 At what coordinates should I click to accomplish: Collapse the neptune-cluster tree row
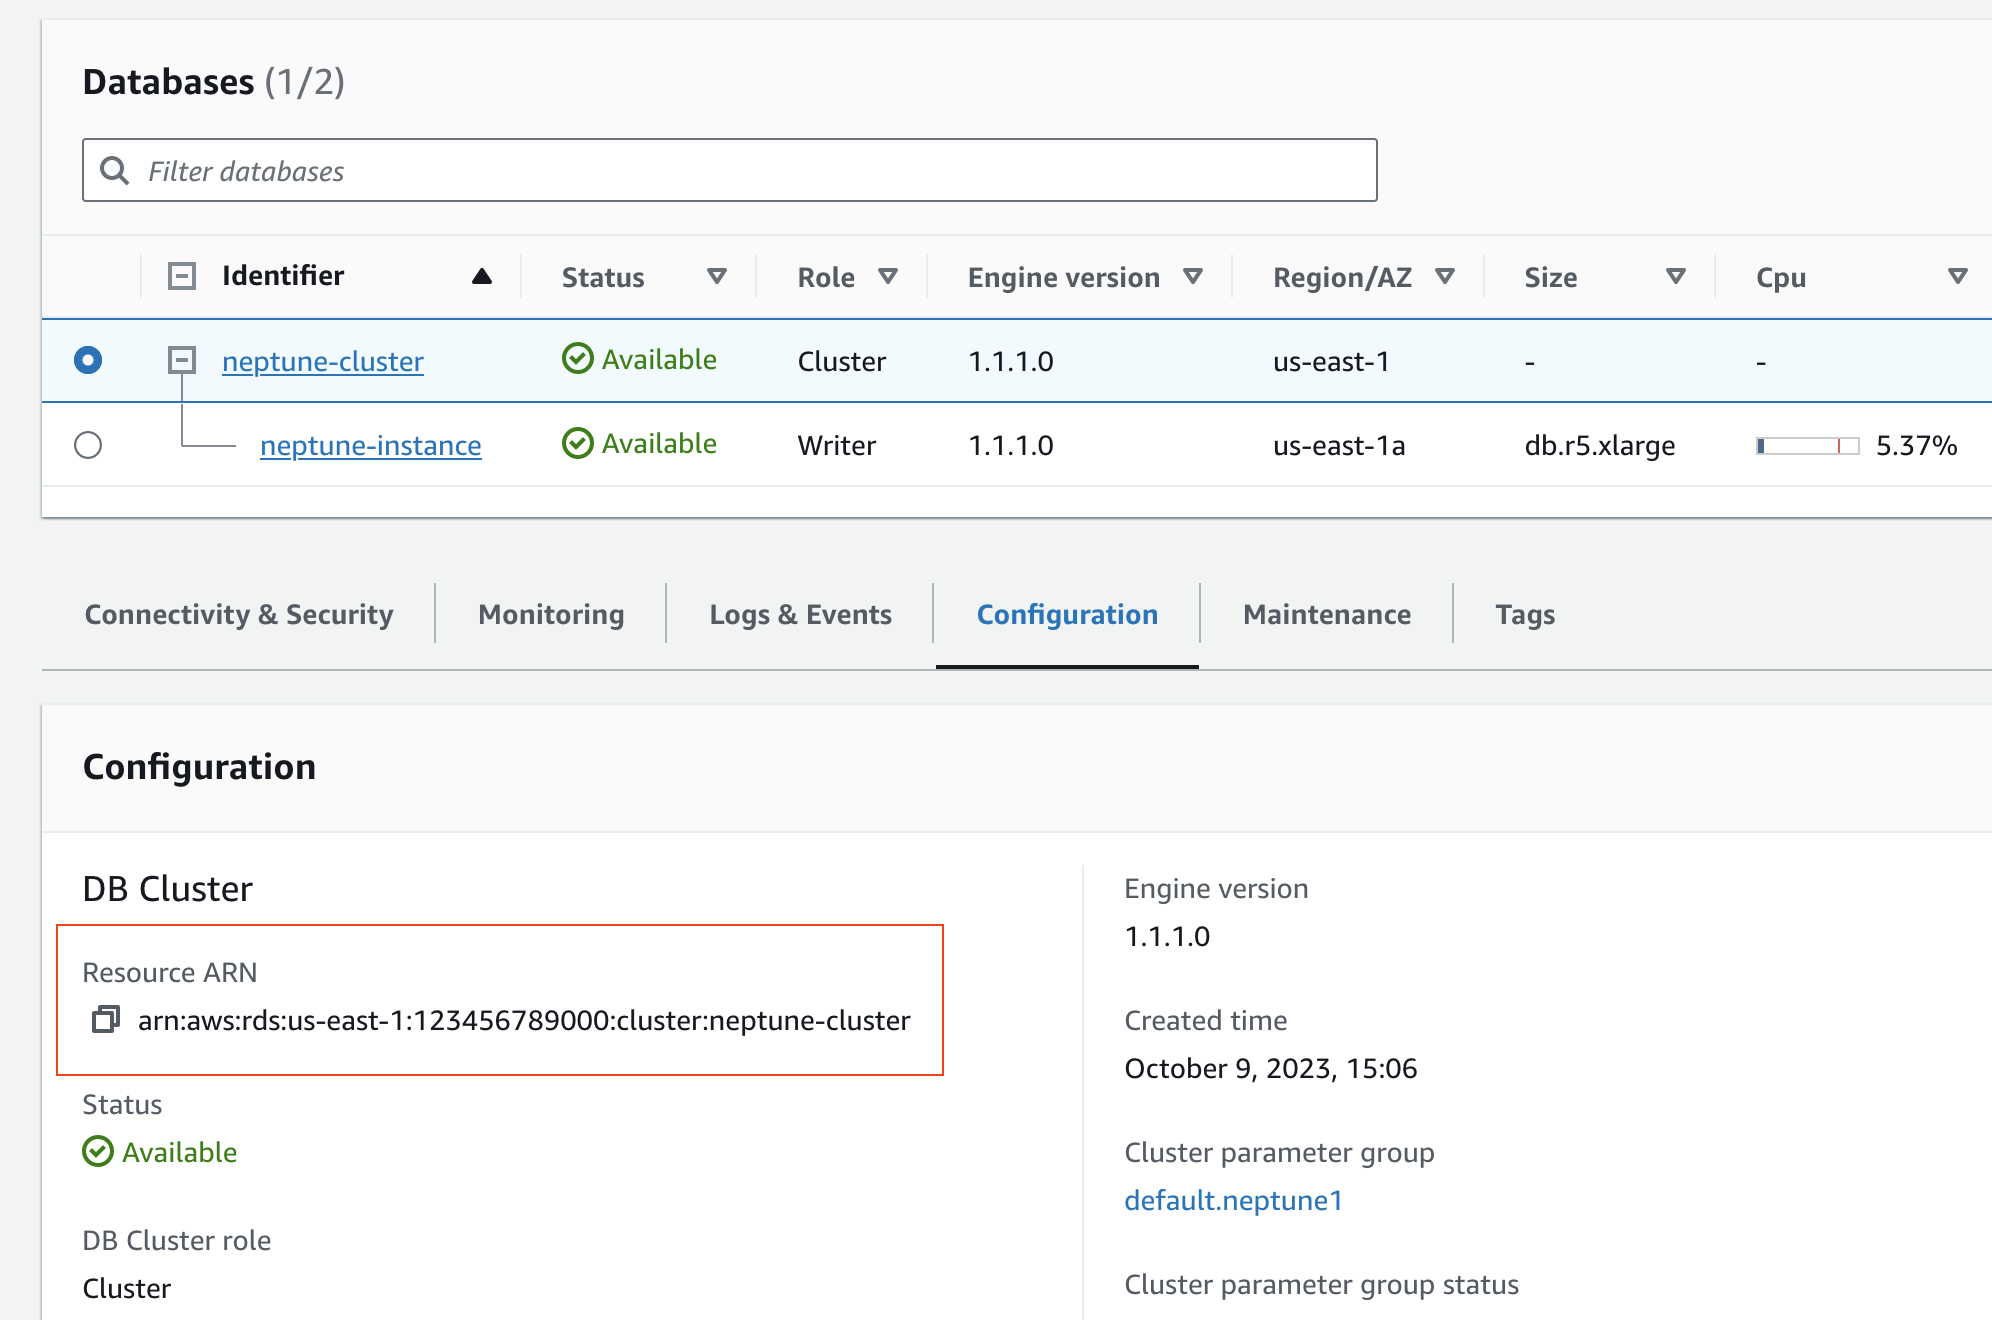pos(182,360)
